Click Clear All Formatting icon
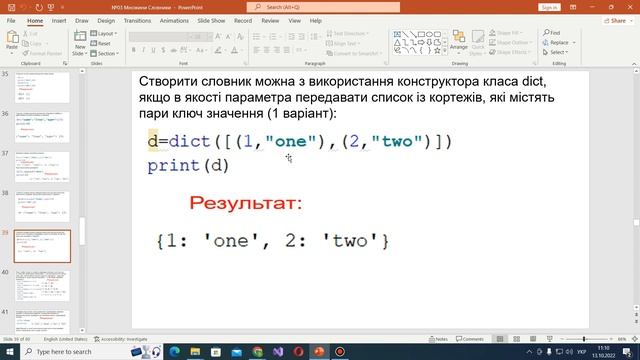The width and height of the screenshot is (640, 360). click(x=240, y=37)
